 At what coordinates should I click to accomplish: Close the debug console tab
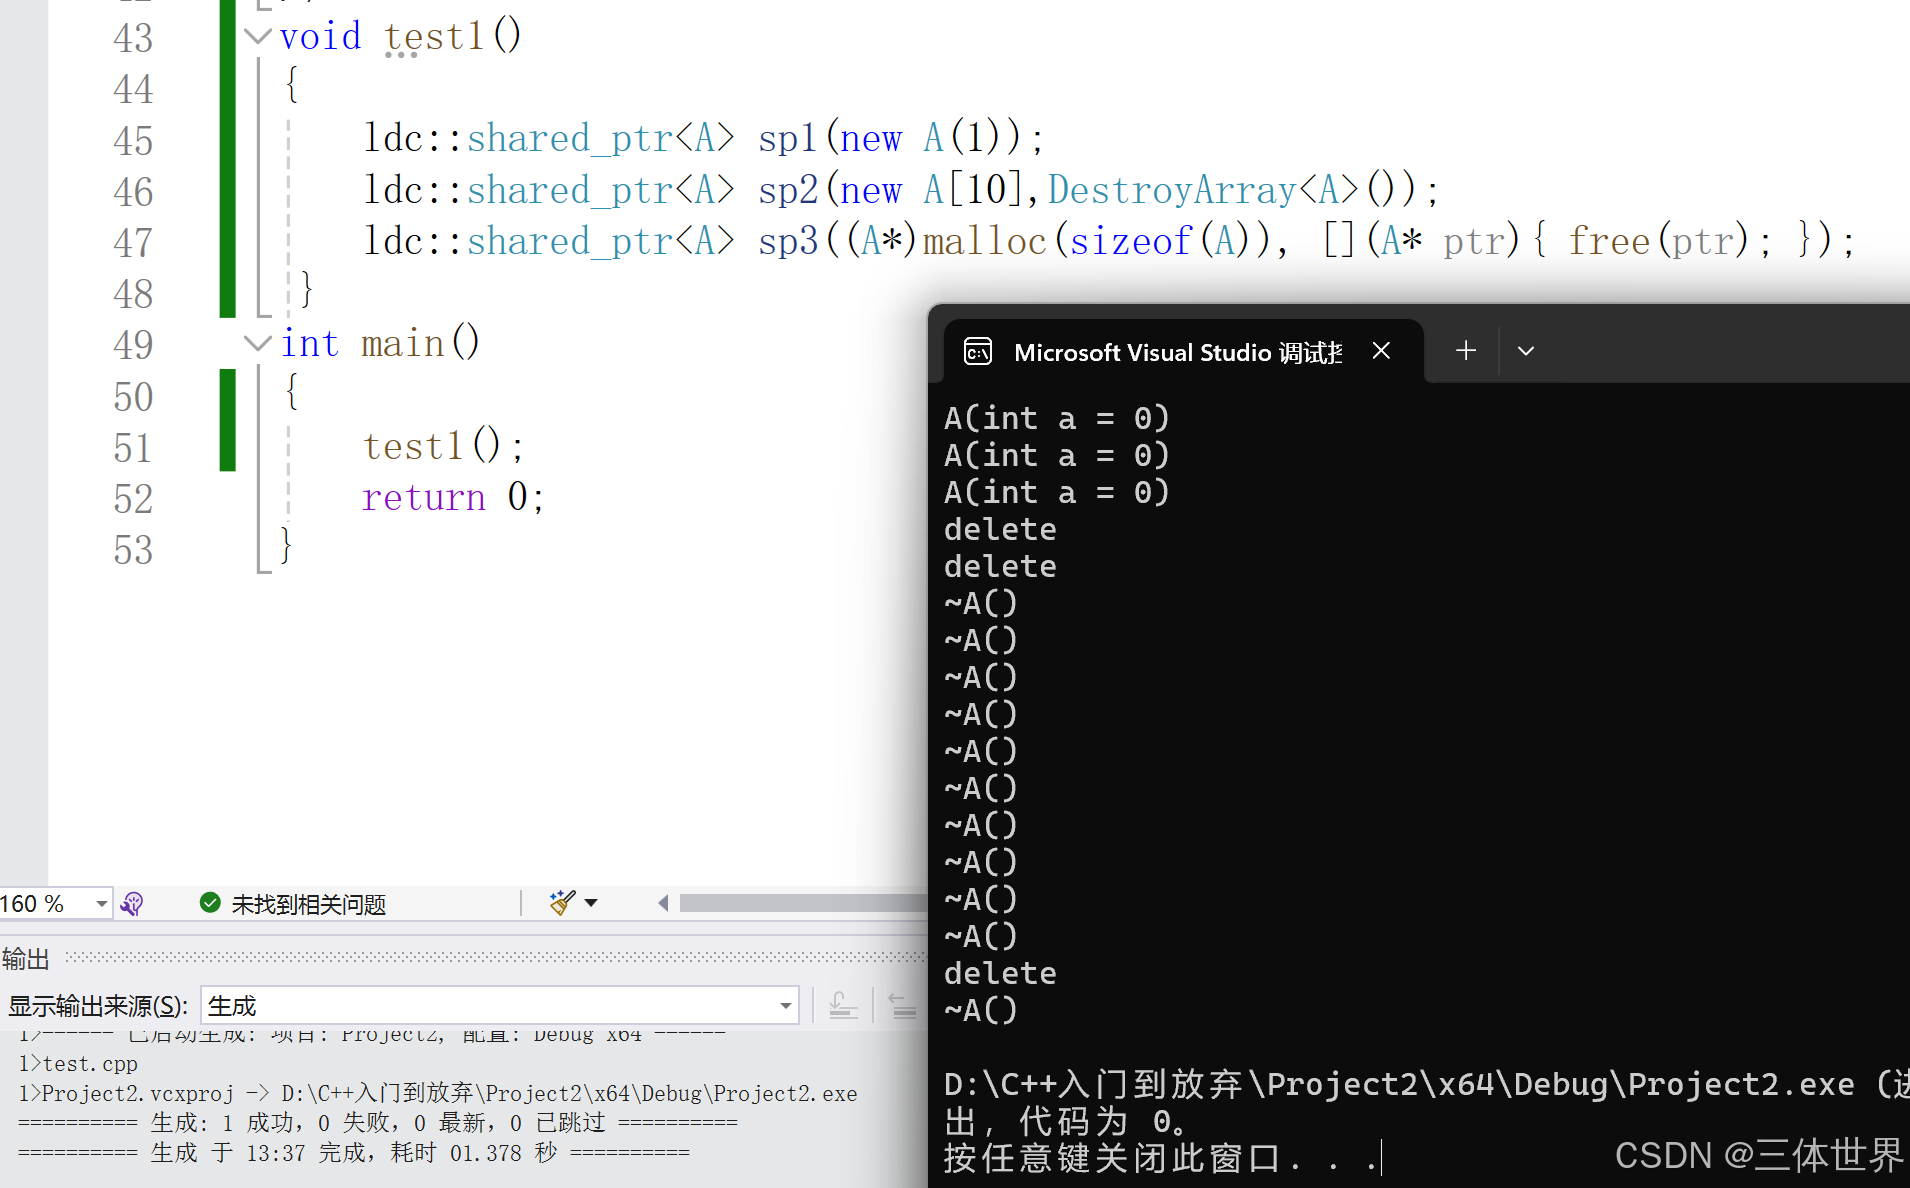pos(1381,351)
